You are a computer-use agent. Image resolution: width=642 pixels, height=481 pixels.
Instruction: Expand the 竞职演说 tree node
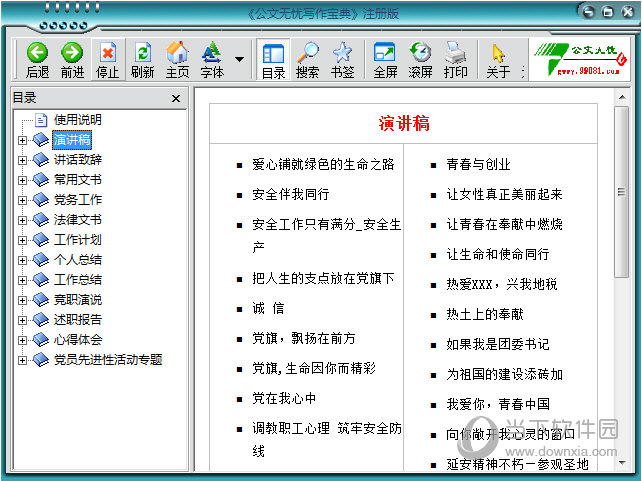click(23, 300)
